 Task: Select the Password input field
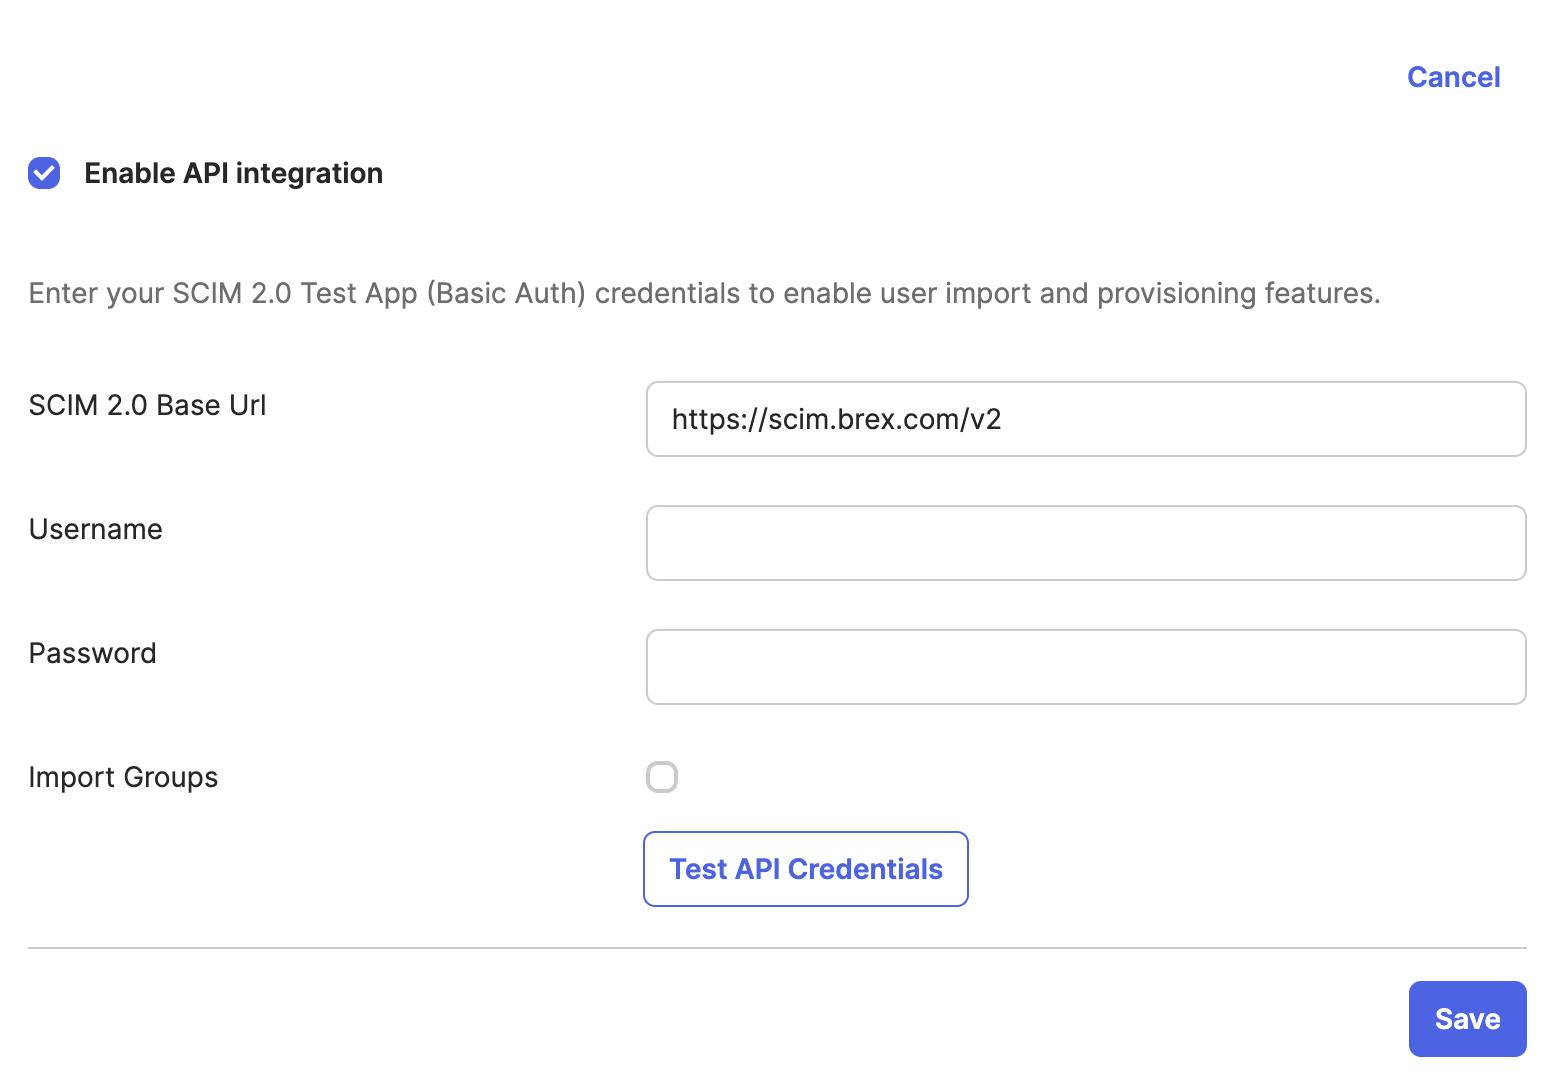[1086, 667]
